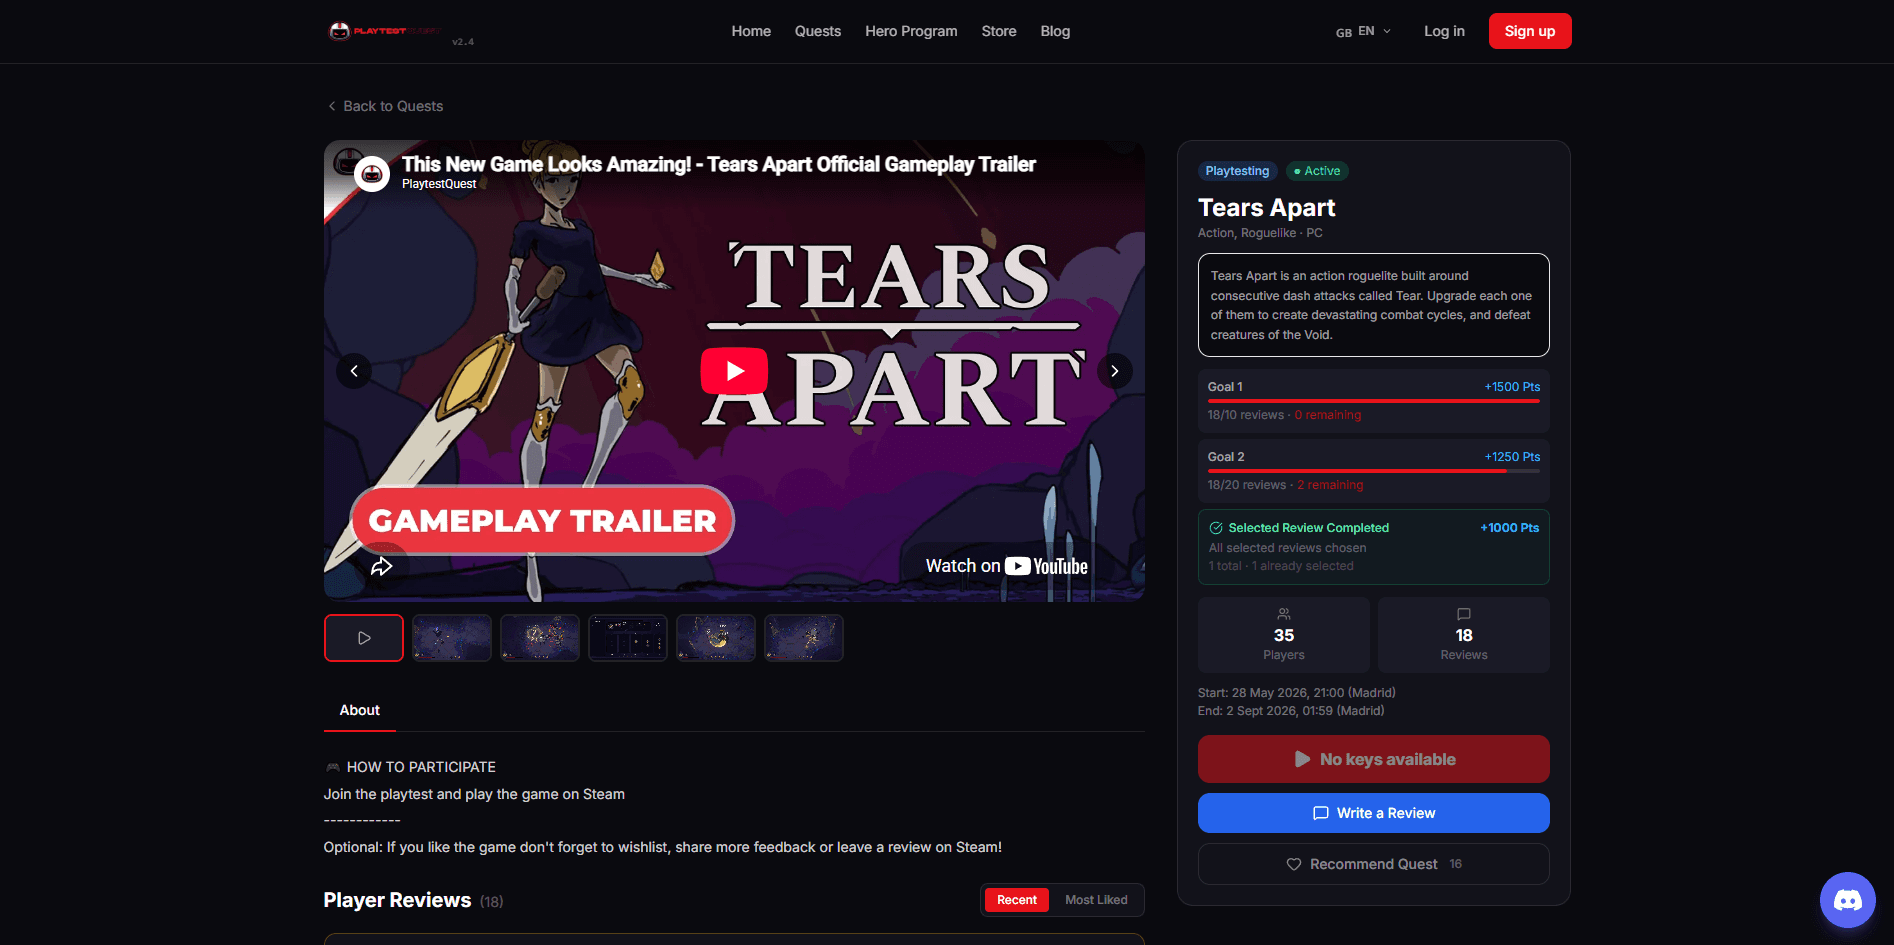
Task: Click the Log in link
Action: coord(1444,31)
